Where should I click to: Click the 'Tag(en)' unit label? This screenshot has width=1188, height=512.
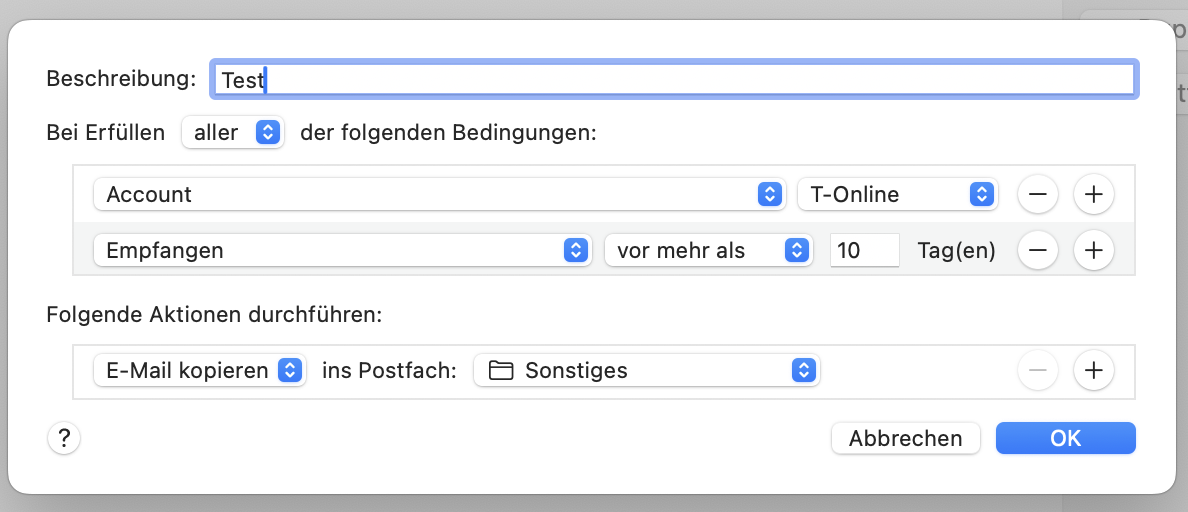click(x=956, y=251)
